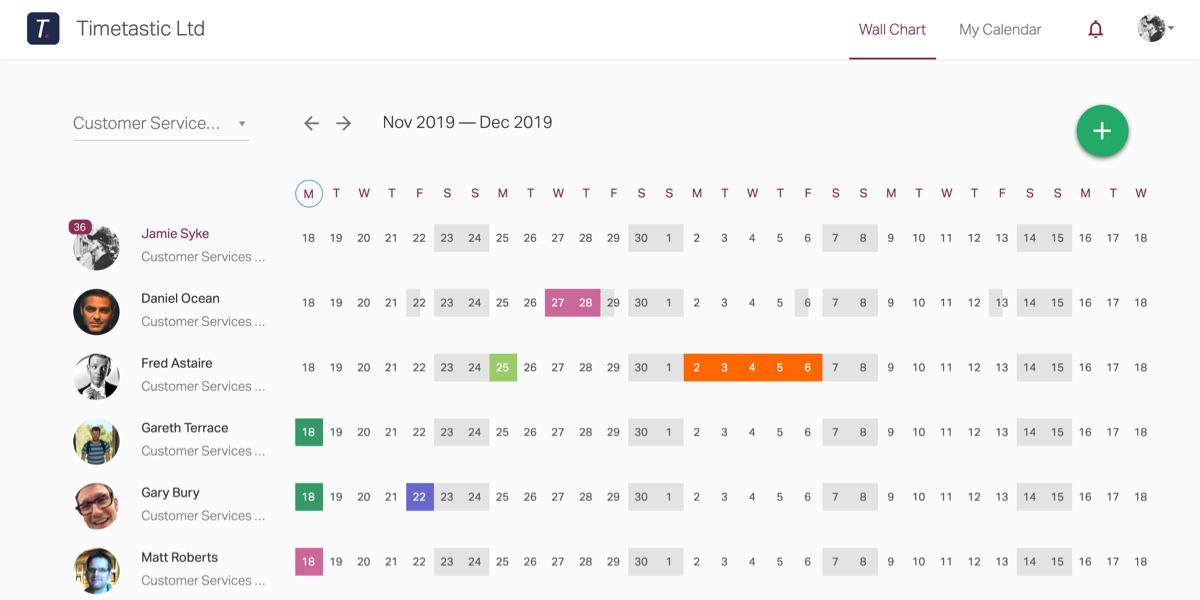This screenshot has height=600, width=1200.
Task: Click the Timetastic logo icon
Action: point(43,29)
